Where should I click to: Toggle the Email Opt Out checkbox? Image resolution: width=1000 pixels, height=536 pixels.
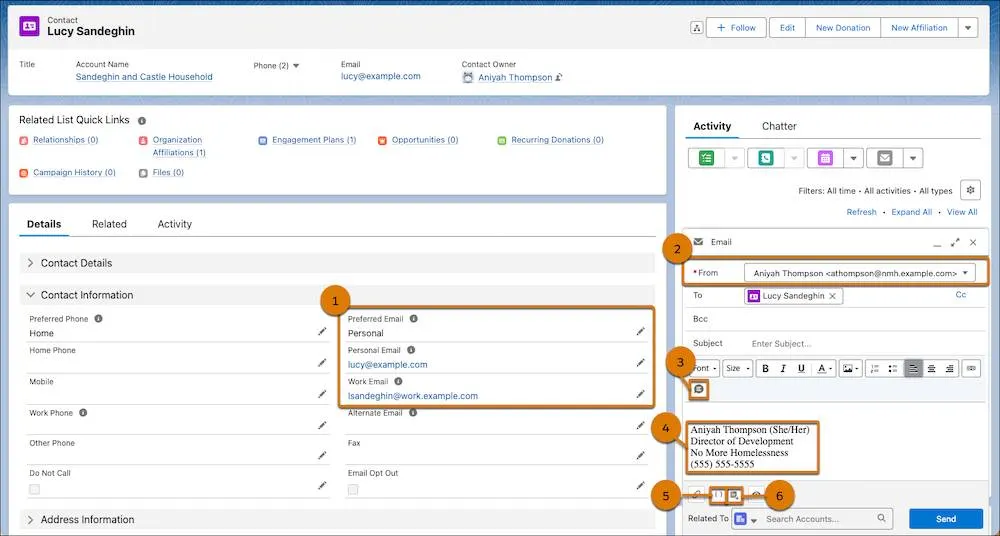pyautogui.click(x=353, y=489)
